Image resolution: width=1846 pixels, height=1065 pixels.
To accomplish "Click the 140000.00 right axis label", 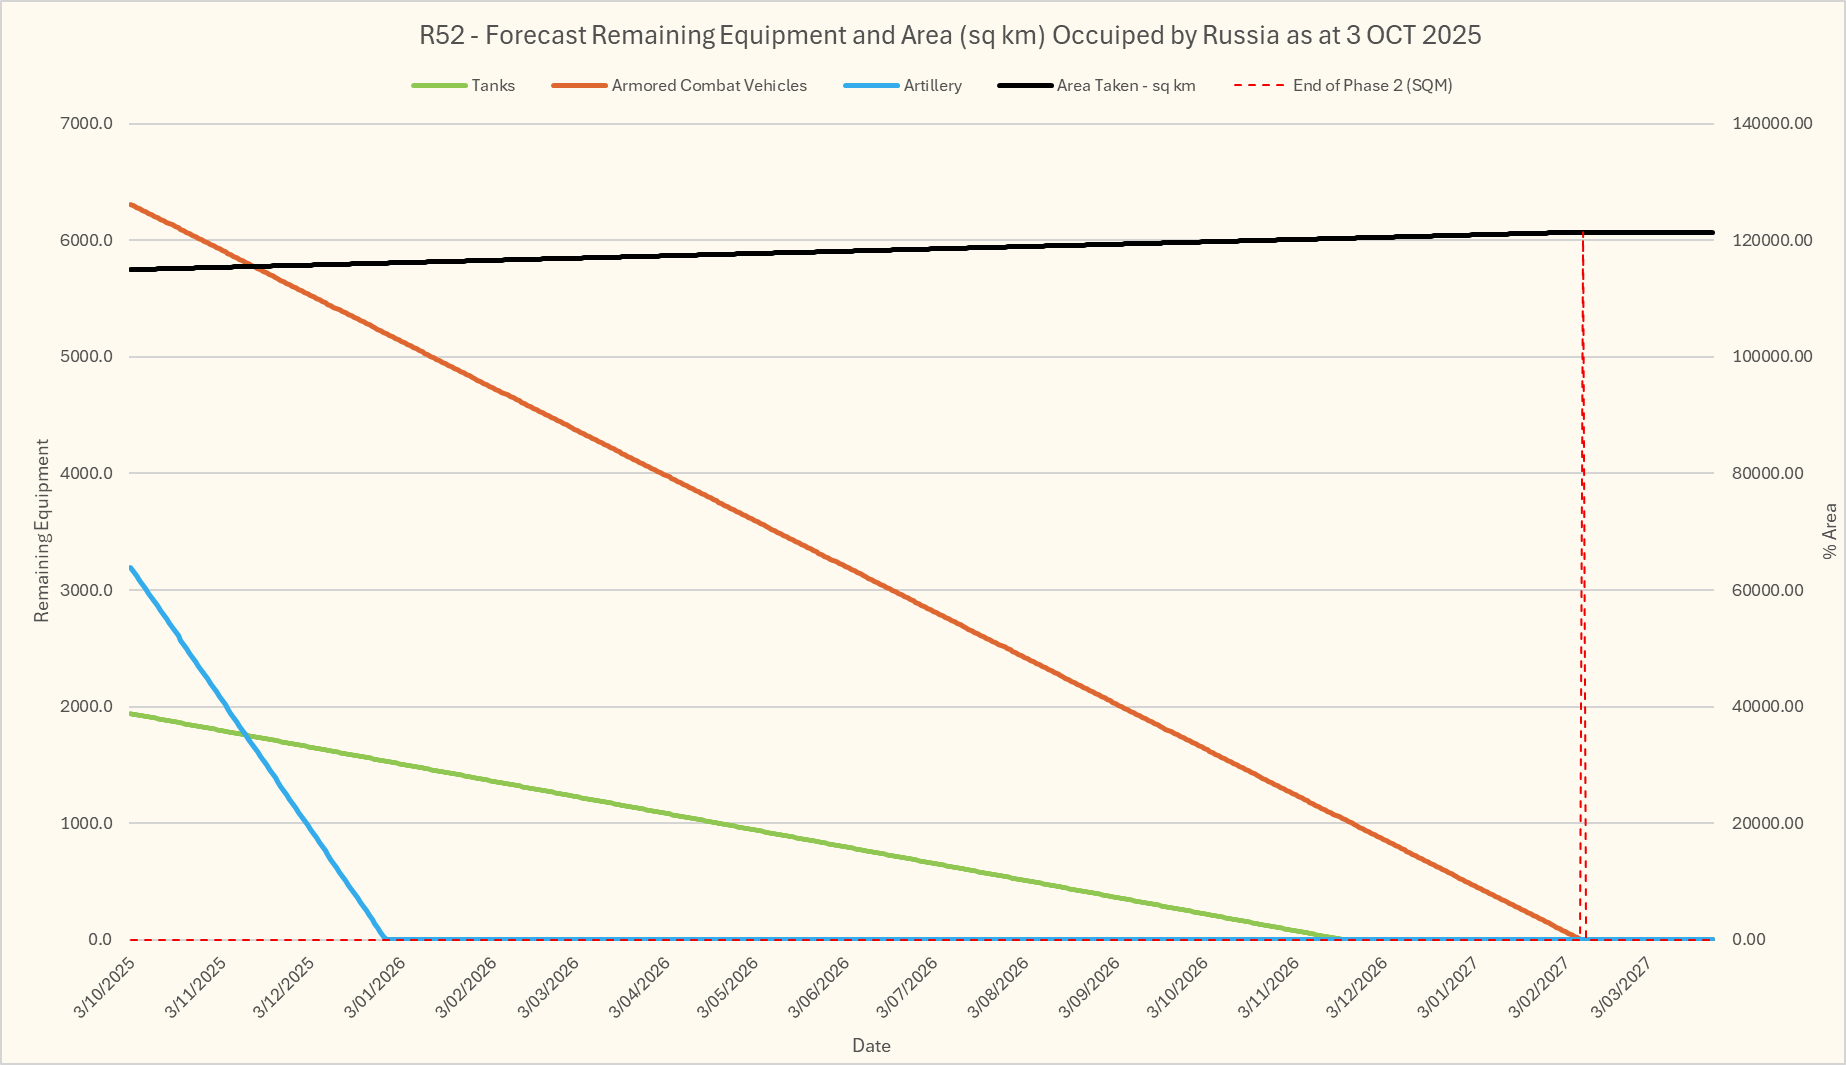I will (x=1771, y=124).
